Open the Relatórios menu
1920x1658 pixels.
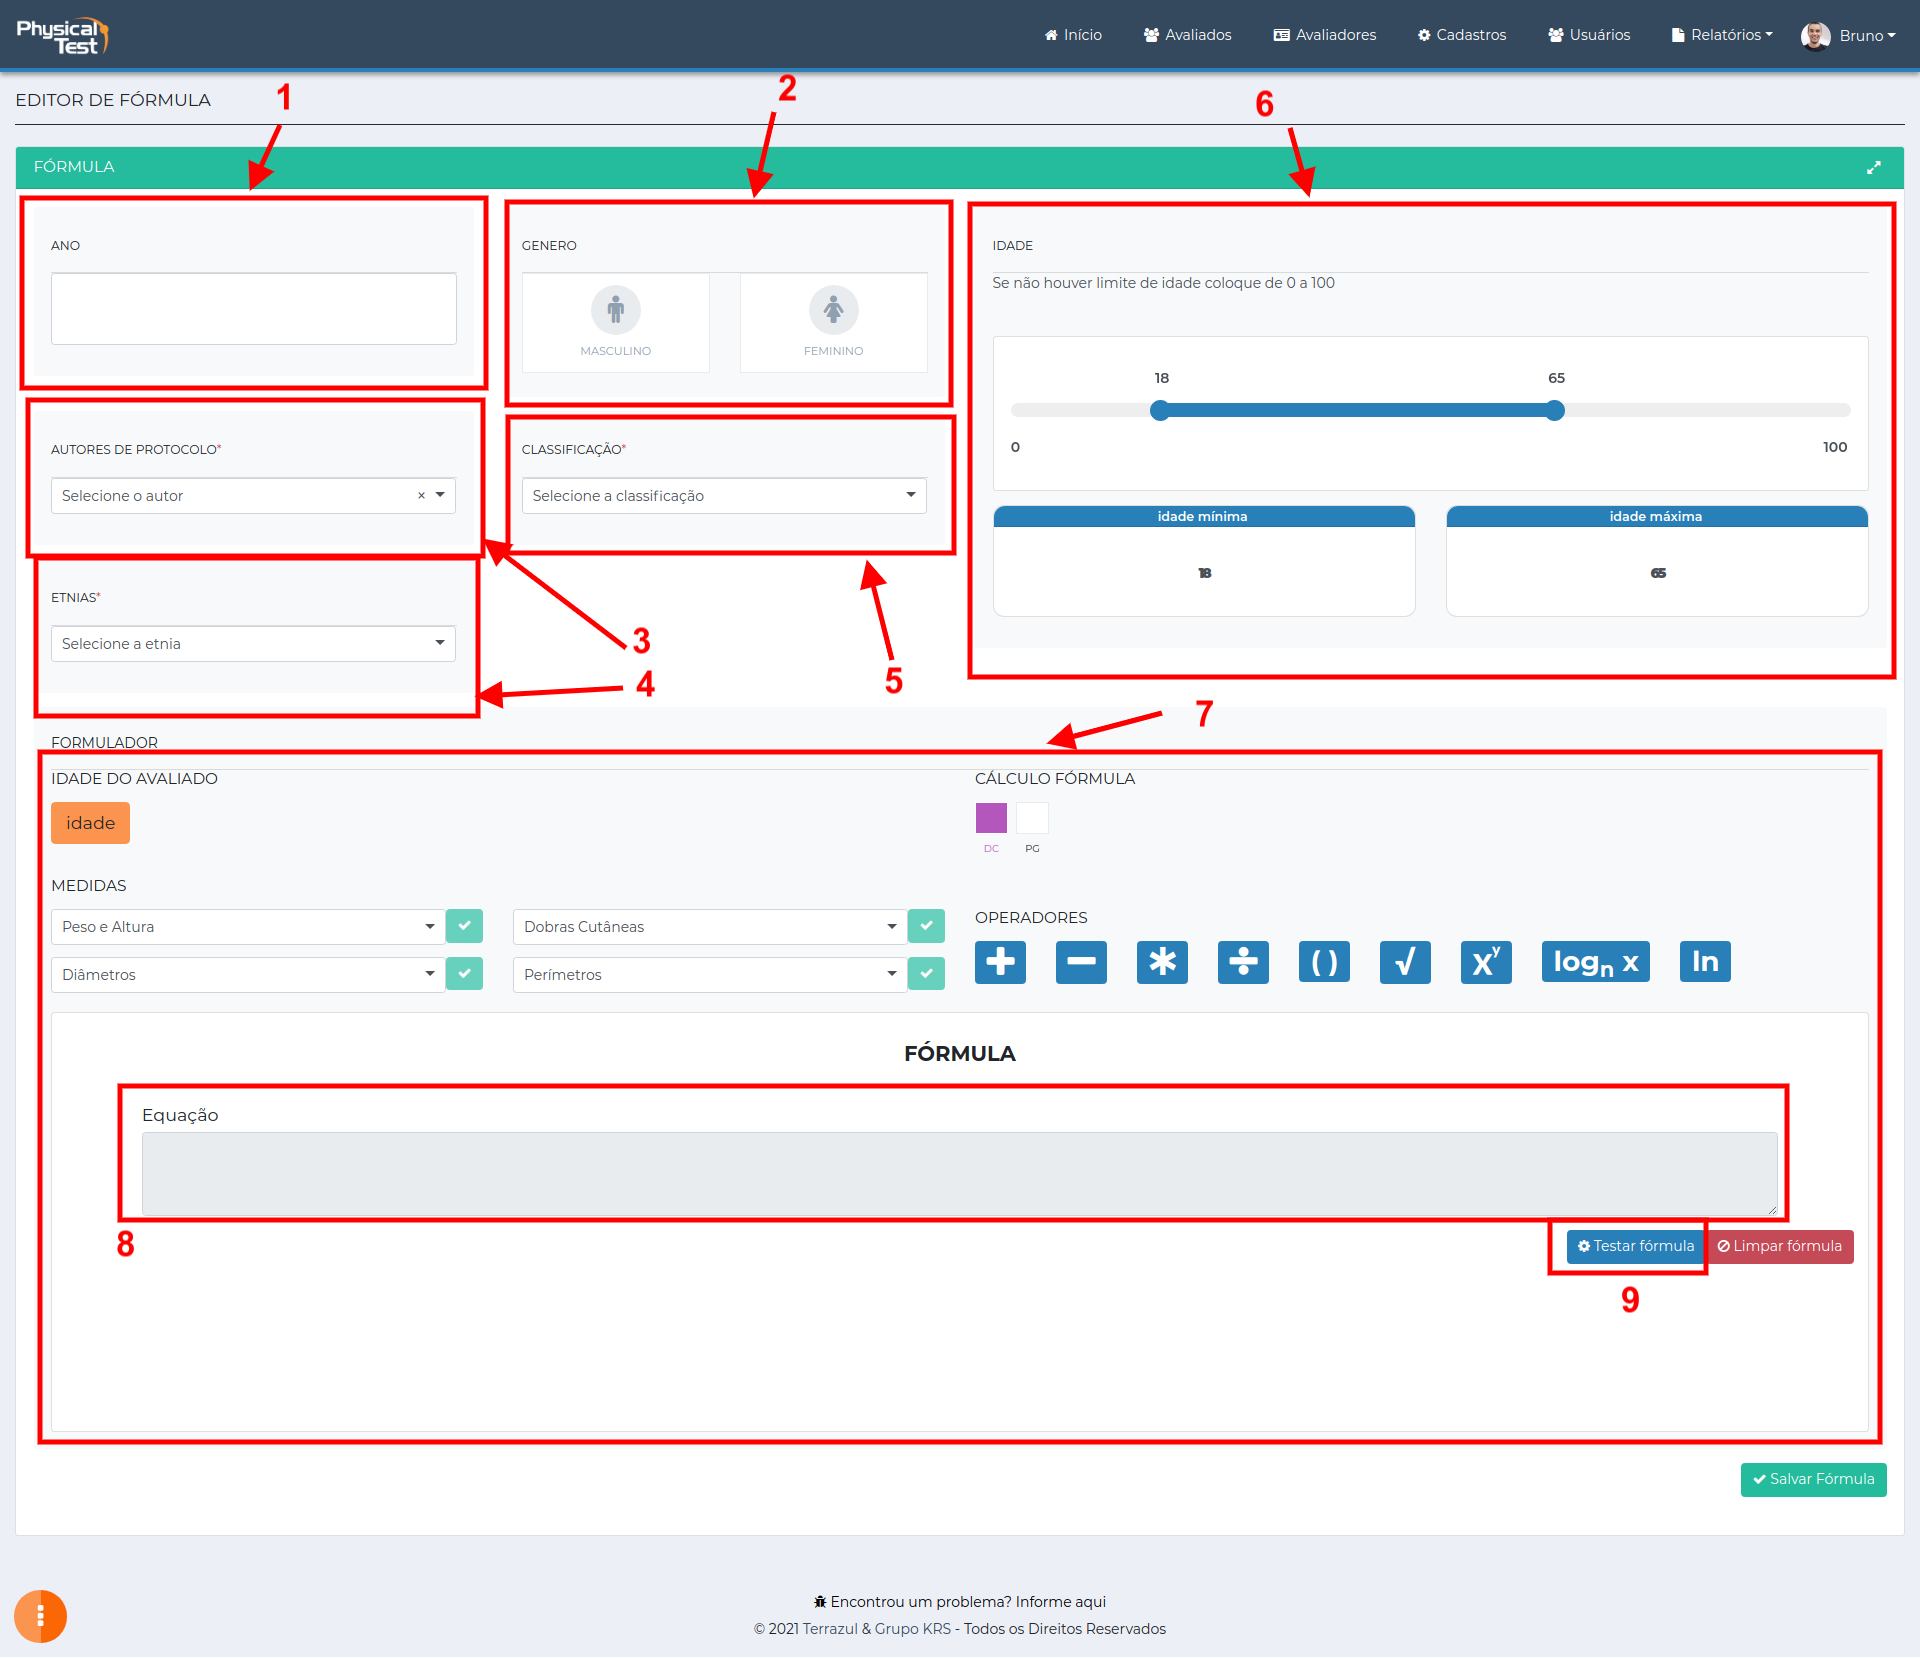point(1722,35)
